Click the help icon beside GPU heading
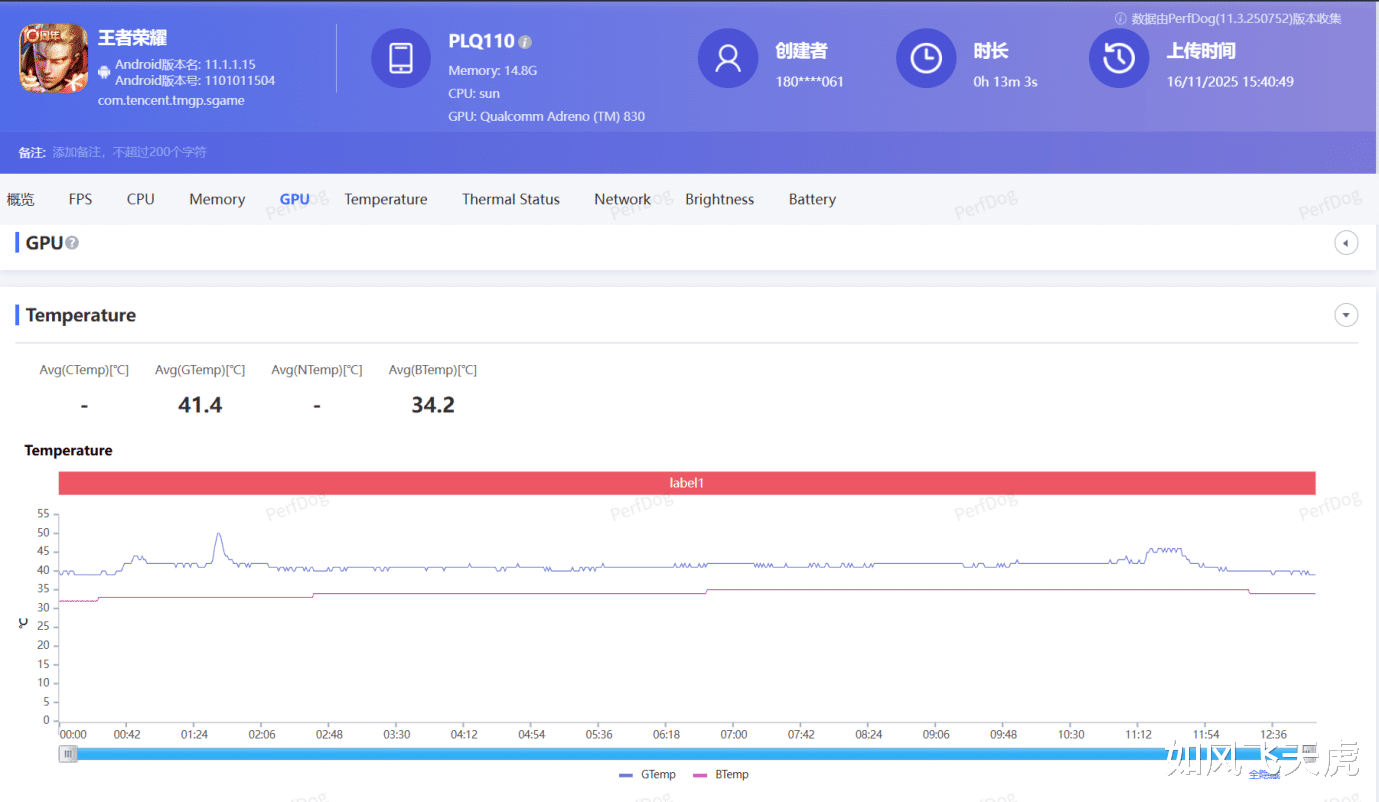 point(72,243)
